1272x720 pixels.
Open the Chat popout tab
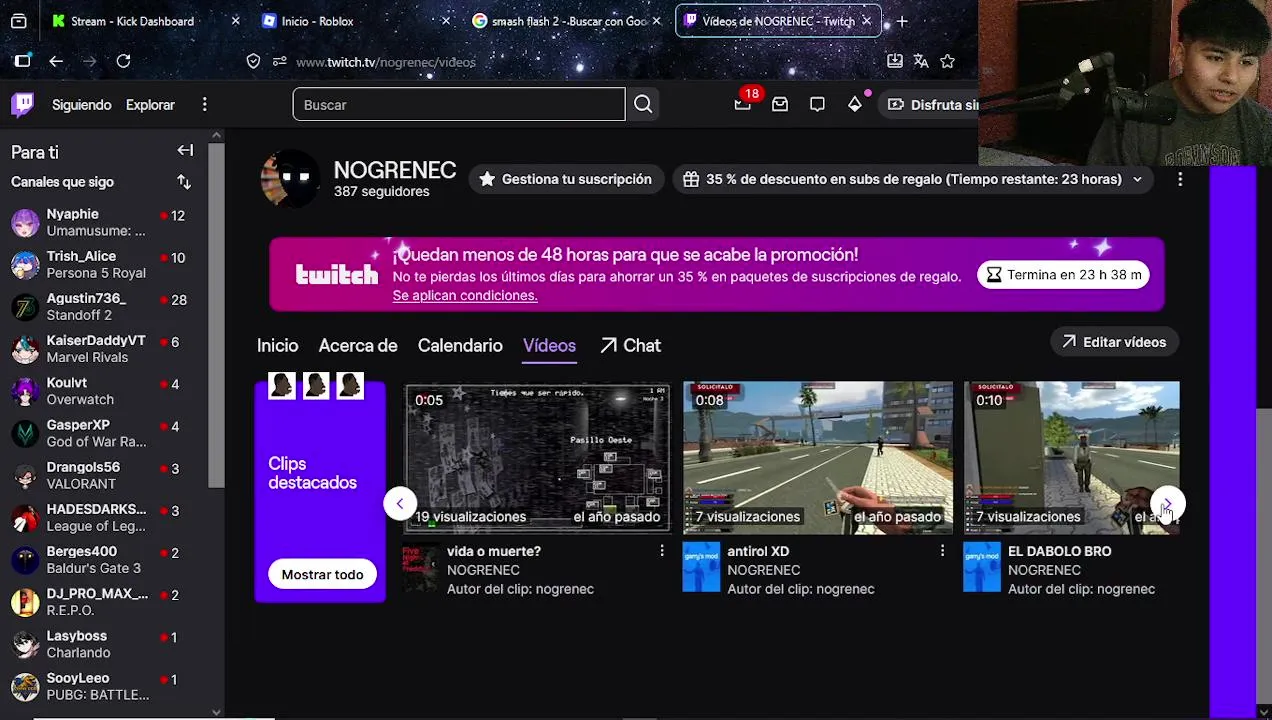point(630,345)
